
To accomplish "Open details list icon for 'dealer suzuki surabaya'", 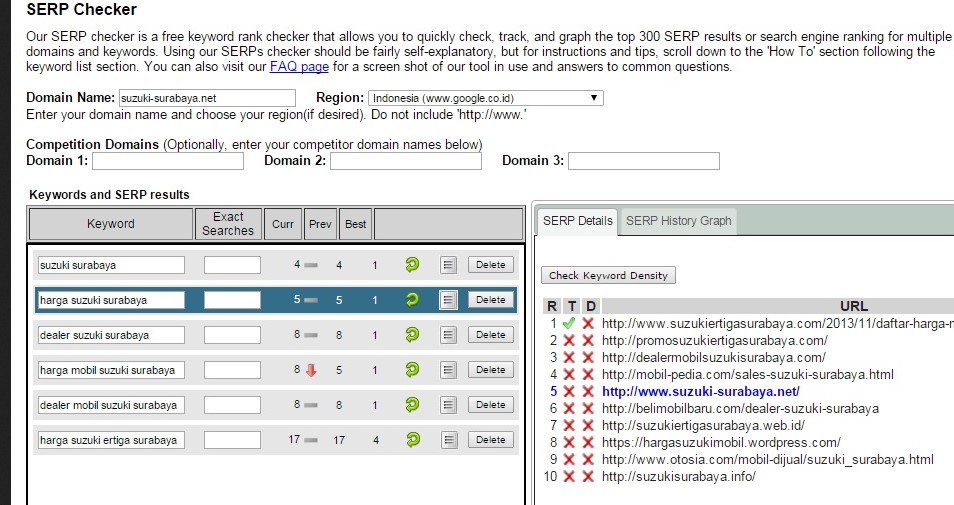I will 448,335.
